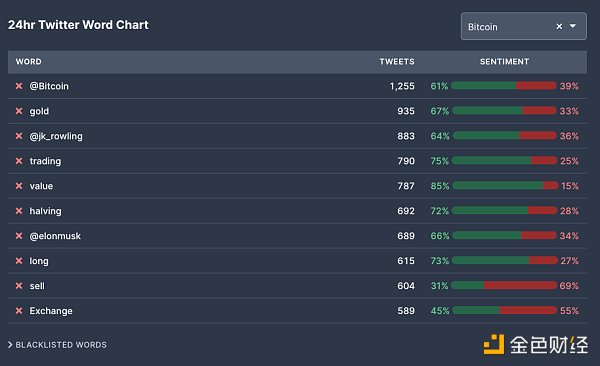Blacklist @jk_rowling using the red X
The image size is (600, 366).
click(x=19, y=136)
